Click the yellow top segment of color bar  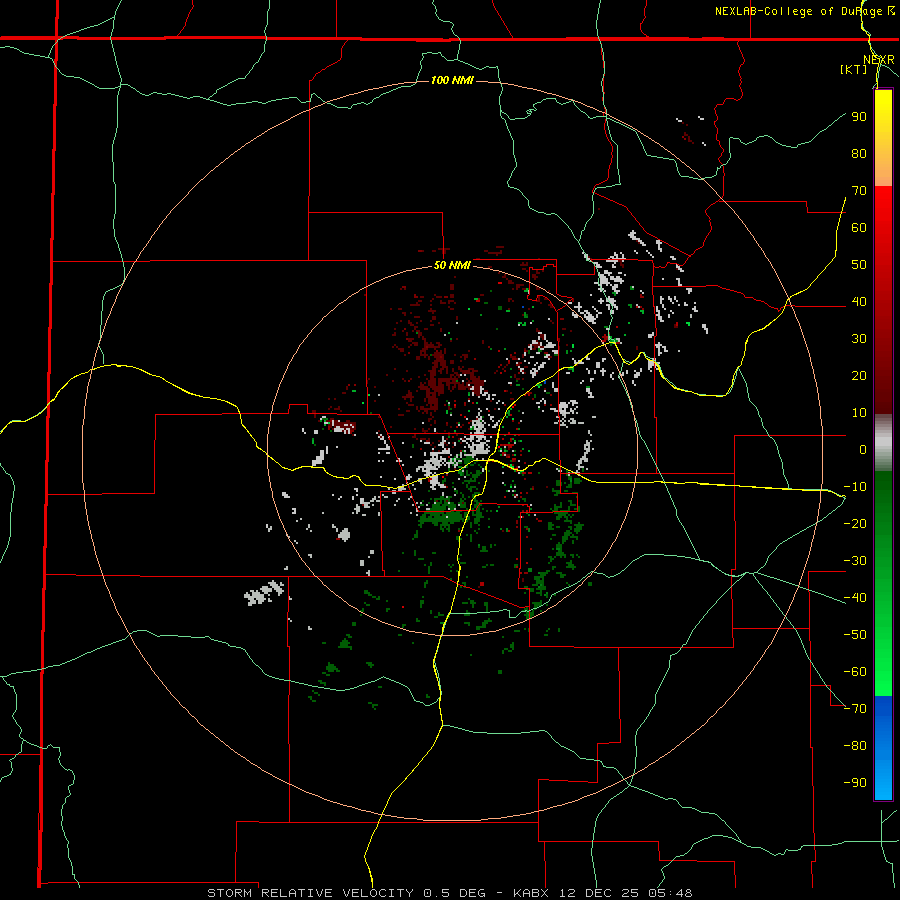(x=883, y=138)
